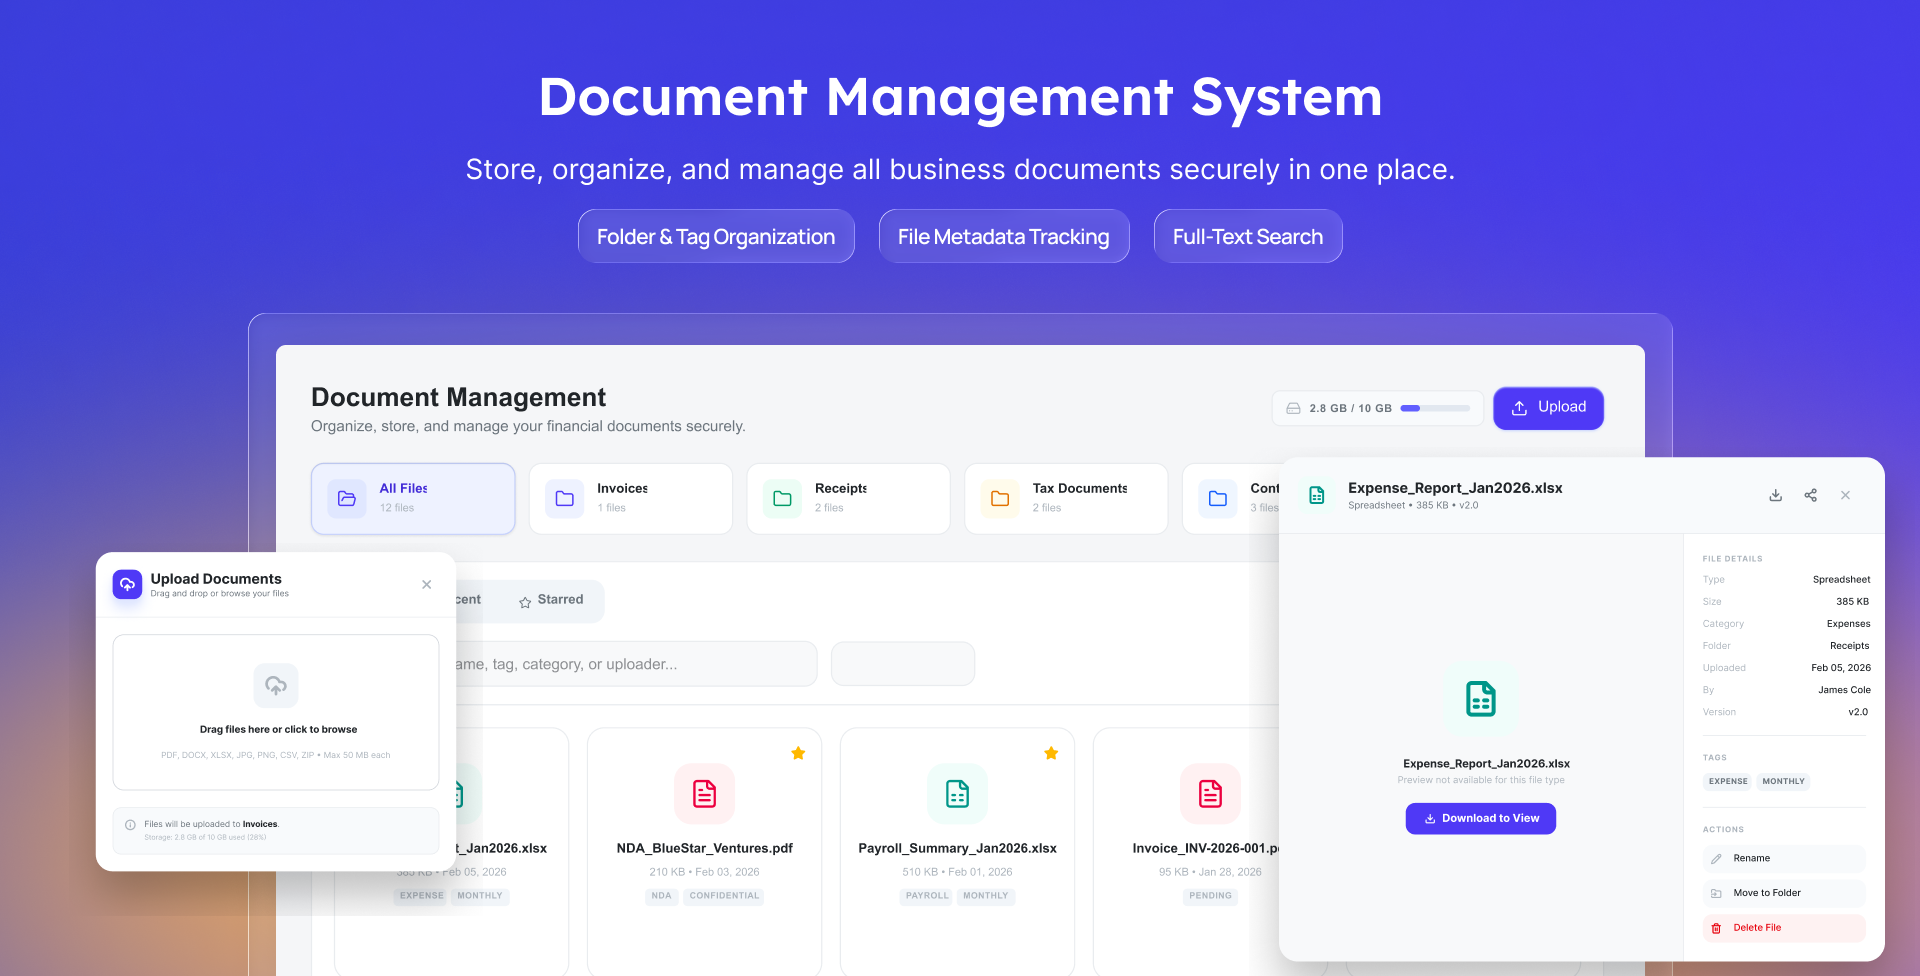Select the red PDF icon on NDA_BlueStar_Ventures card
The image size is (1920, 976).
(704, 793)
